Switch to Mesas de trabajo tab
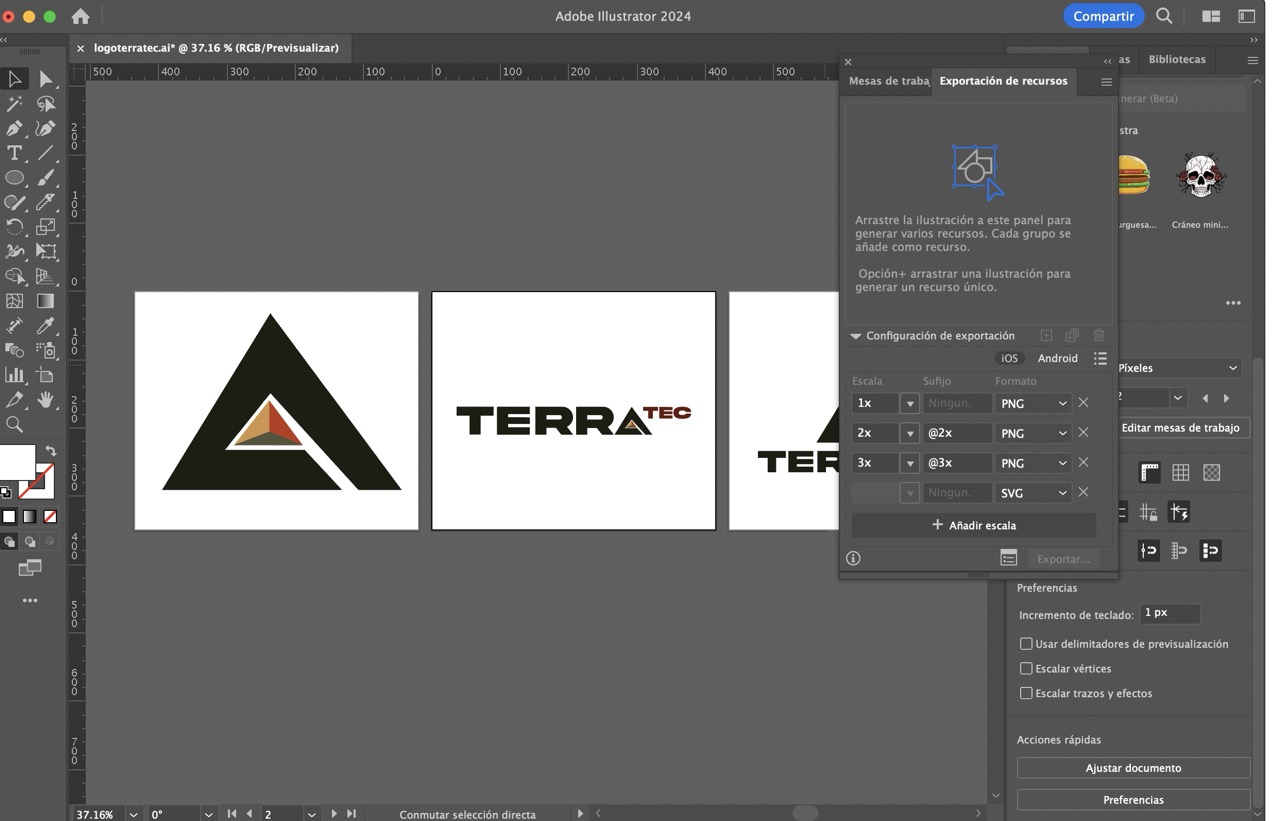This screenshot has height=821, width=1280. 889,81
